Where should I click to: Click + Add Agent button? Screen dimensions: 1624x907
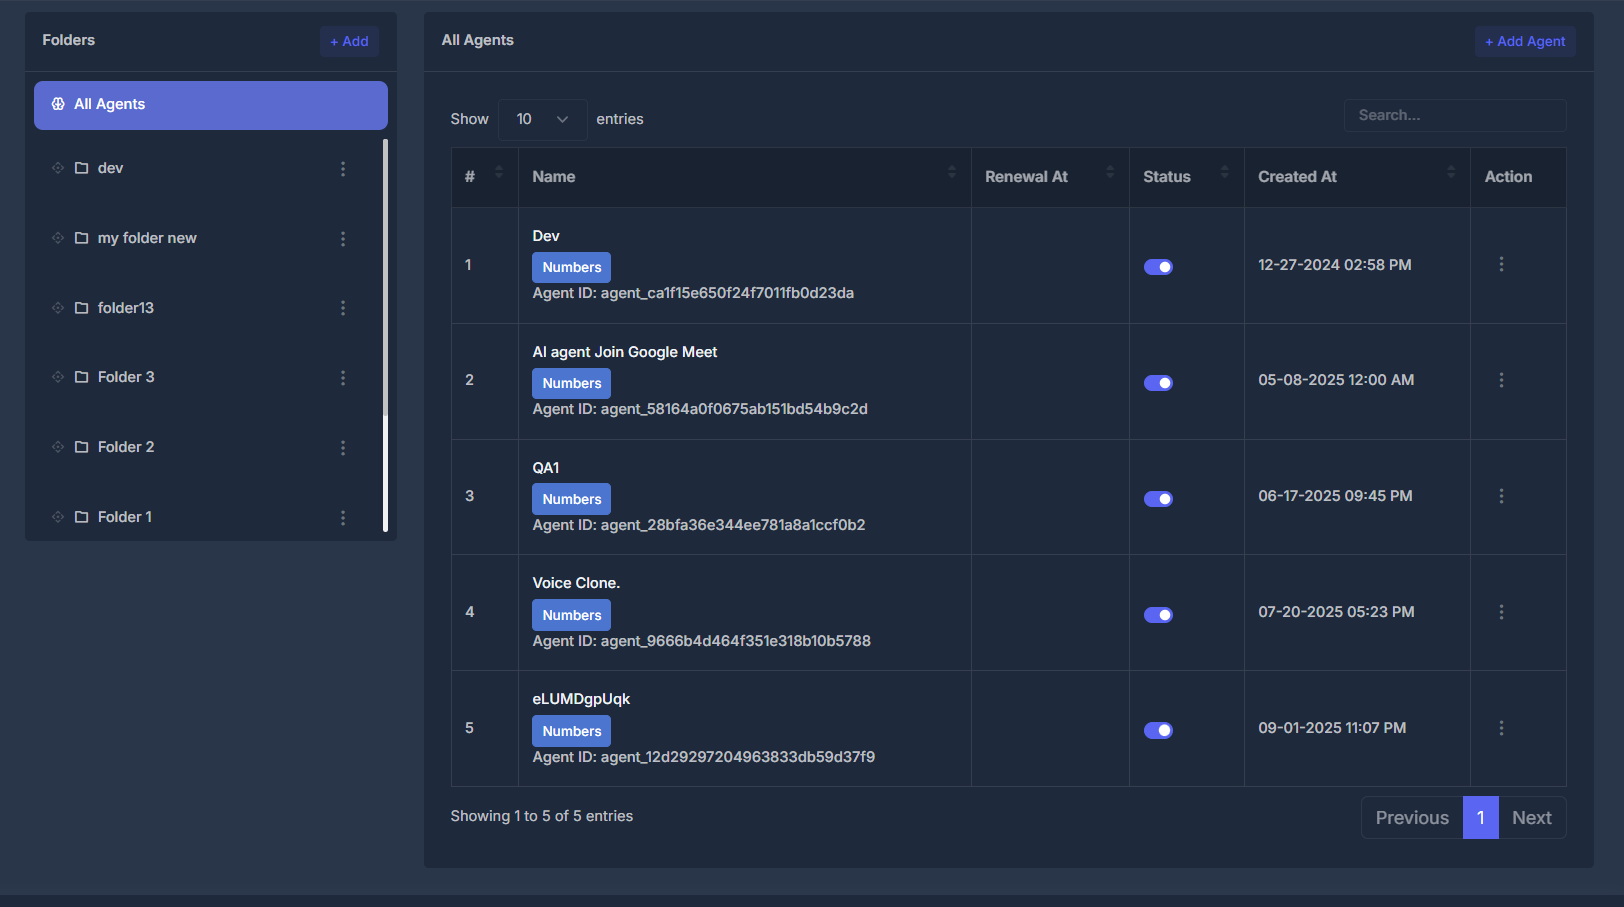(x=1525, y=41)
